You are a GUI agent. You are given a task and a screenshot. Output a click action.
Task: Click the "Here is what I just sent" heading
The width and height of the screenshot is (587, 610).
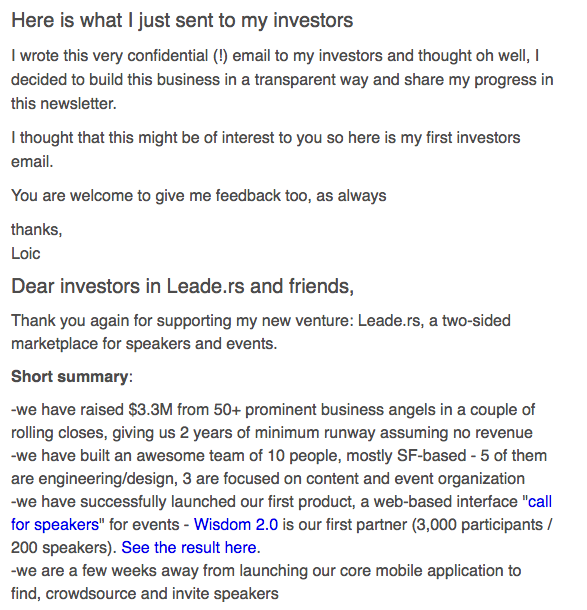click(182, 20)
